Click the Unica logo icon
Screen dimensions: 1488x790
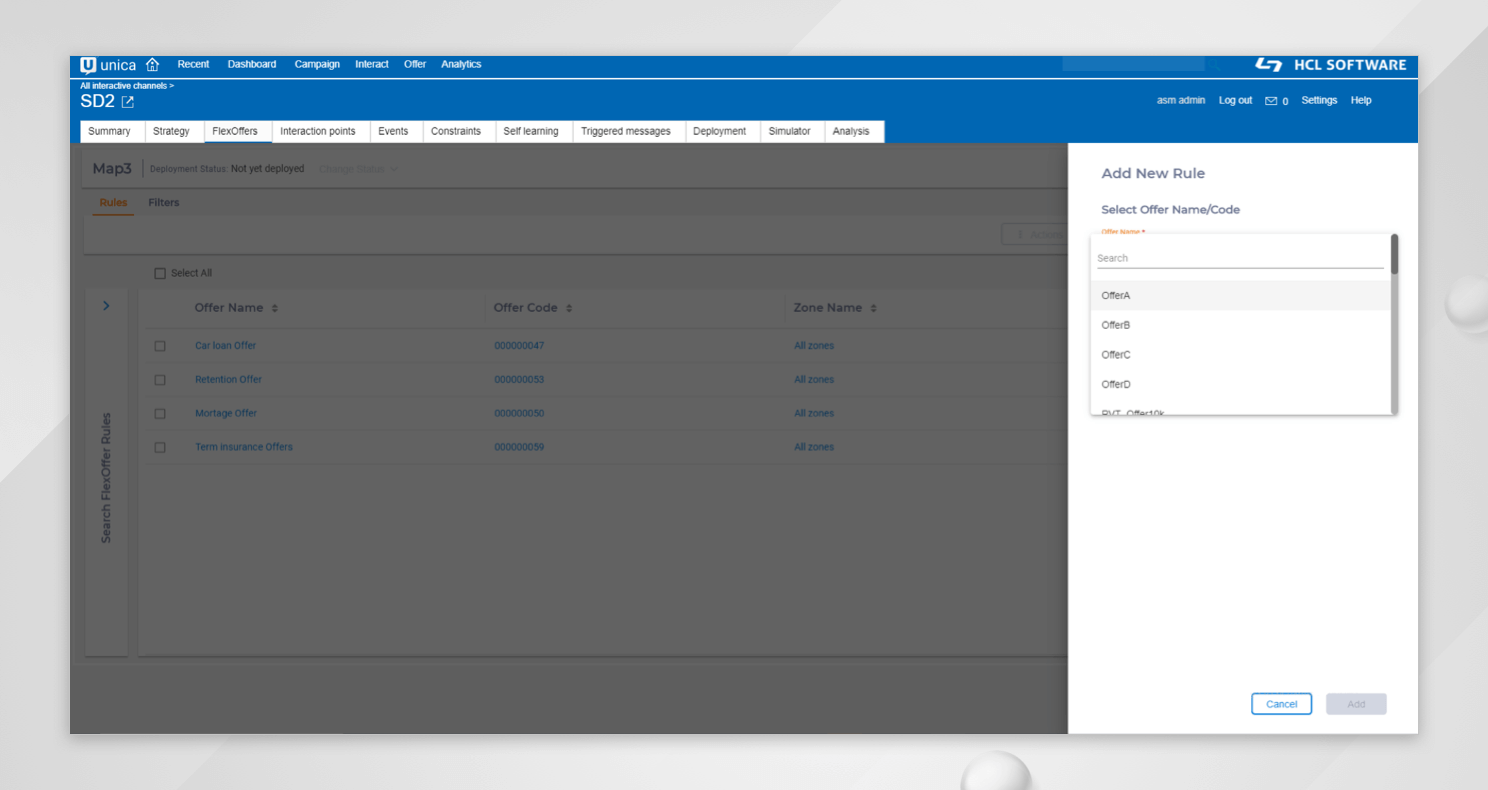(89, 65)
